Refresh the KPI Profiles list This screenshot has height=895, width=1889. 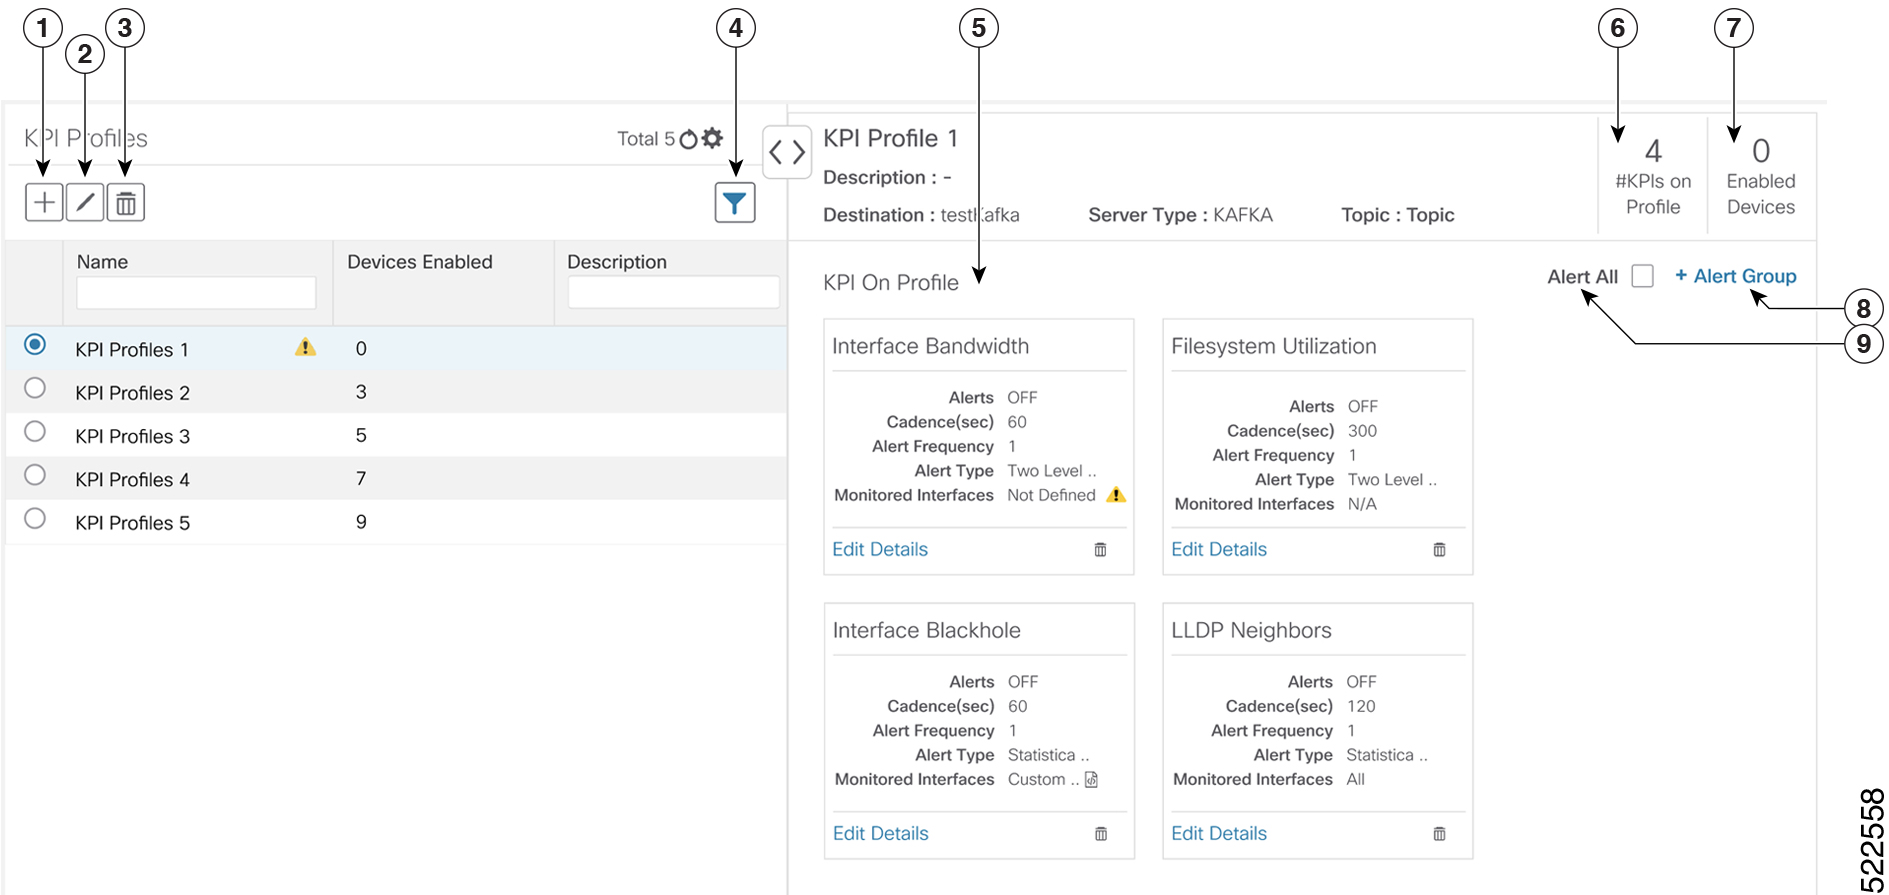coord(688,139)
